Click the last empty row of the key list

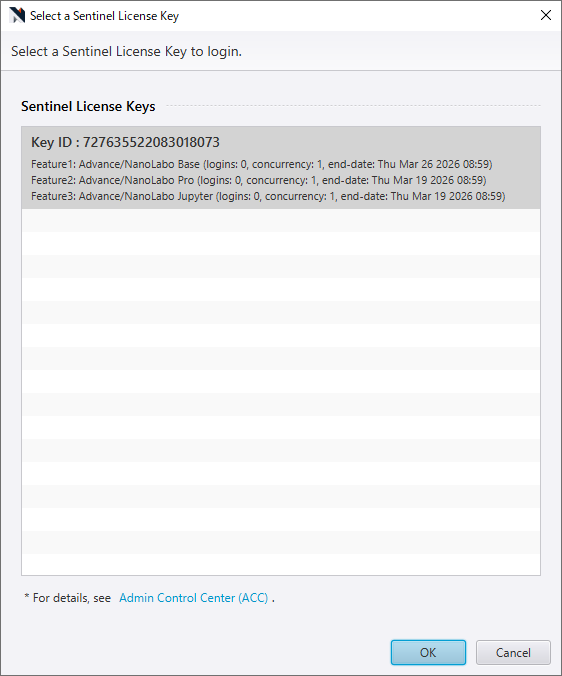pyautogui.click(x=281, y=564)
